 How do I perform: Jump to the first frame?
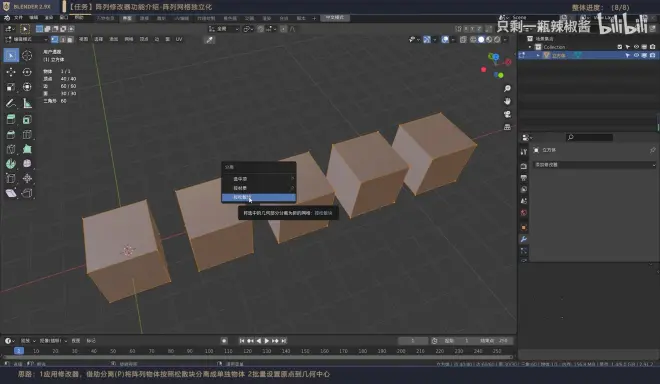coord(242,341)
